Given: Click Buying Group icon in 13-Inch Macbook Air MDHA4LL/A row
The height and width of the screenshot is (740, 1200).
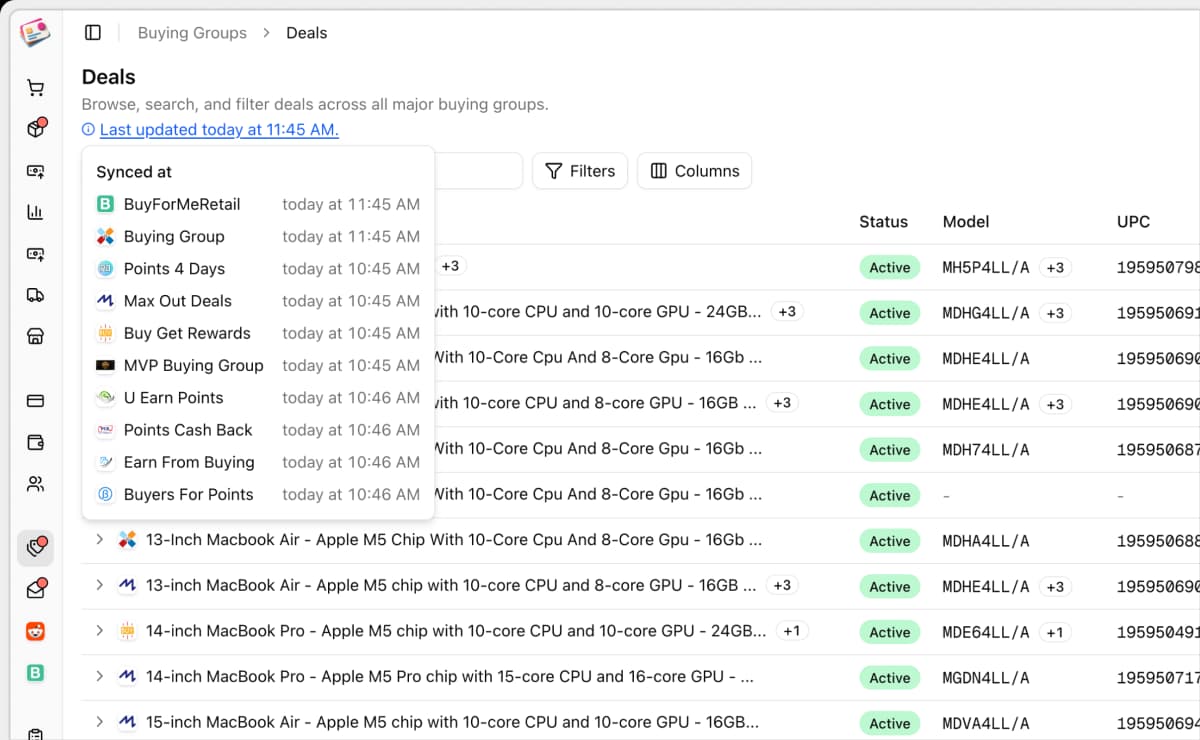Looking at the screenshot, I should (x=127, y=540).
